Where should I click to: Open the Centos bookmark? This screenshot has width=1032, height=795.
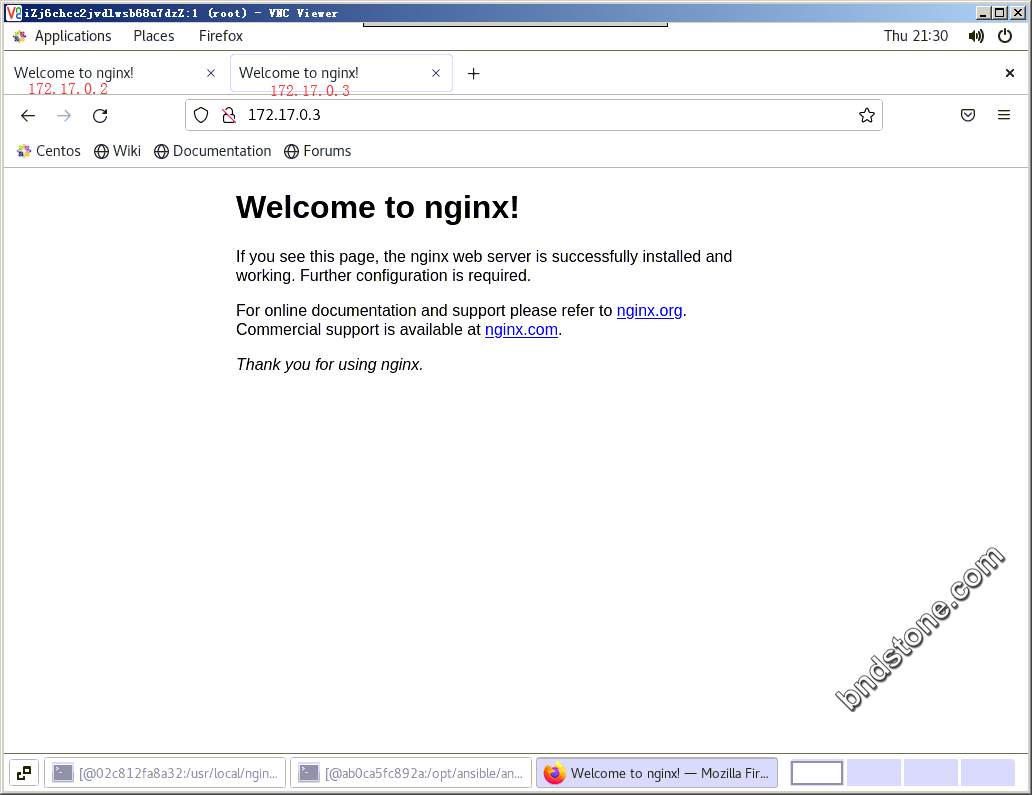(x=49, y=151)
